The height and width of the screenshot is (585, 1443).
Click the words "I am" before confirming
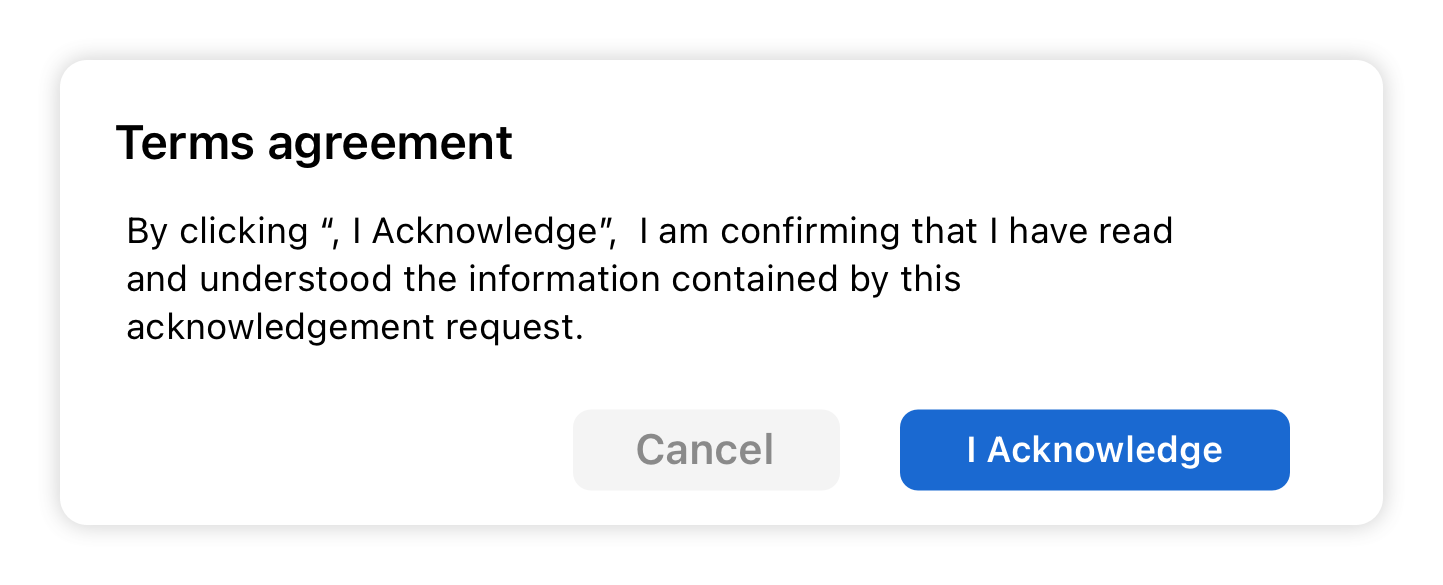(x=675, y=231)
